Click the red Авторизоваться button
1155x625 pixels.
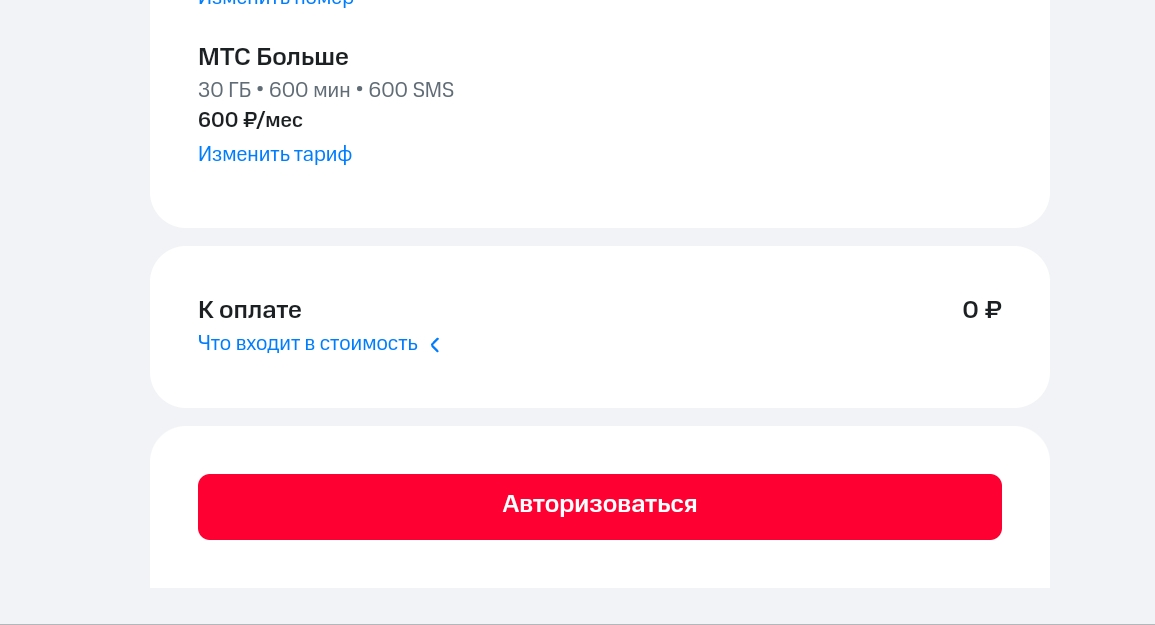(600, 507)
